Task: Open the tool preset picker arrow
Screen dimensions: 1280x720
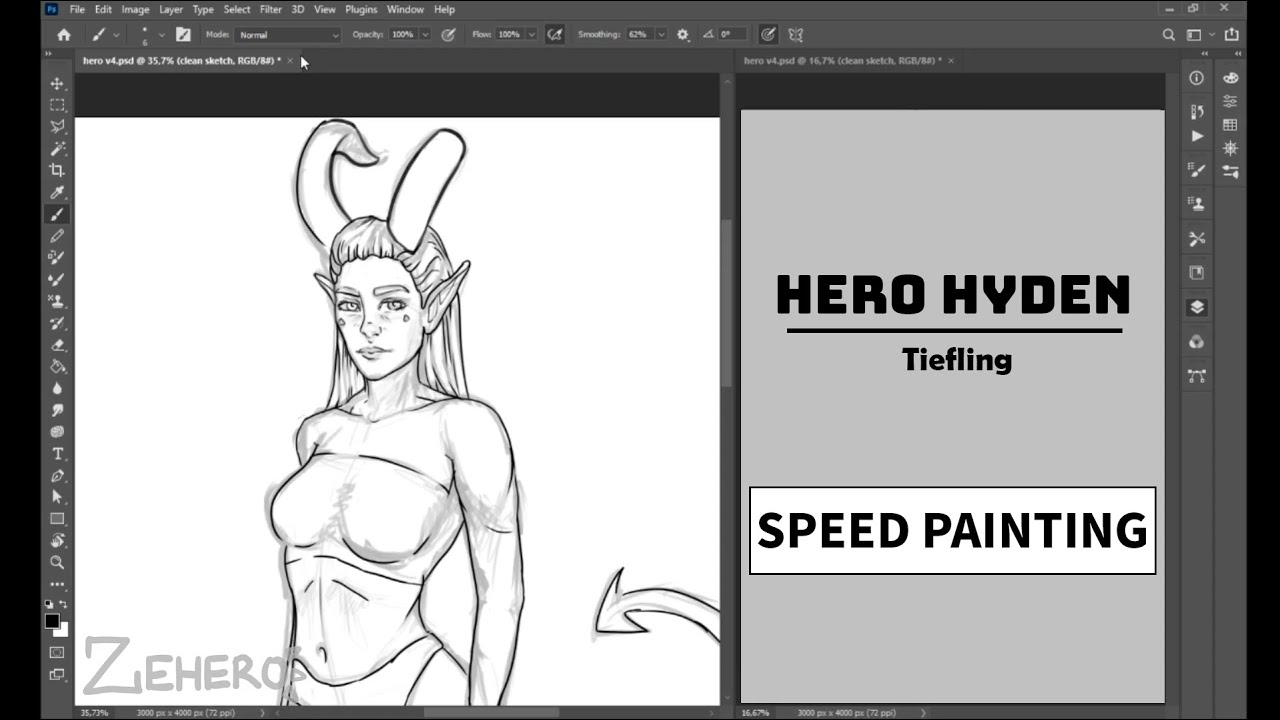Action: pos(117,34)
